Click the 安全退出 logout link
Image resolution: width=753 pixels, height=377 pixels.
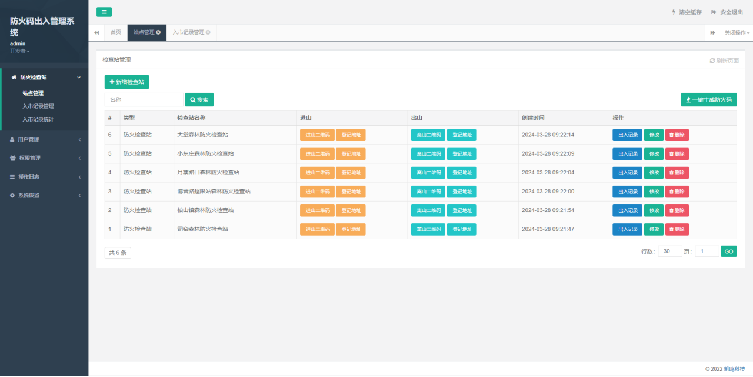click(x=727, y=12)
